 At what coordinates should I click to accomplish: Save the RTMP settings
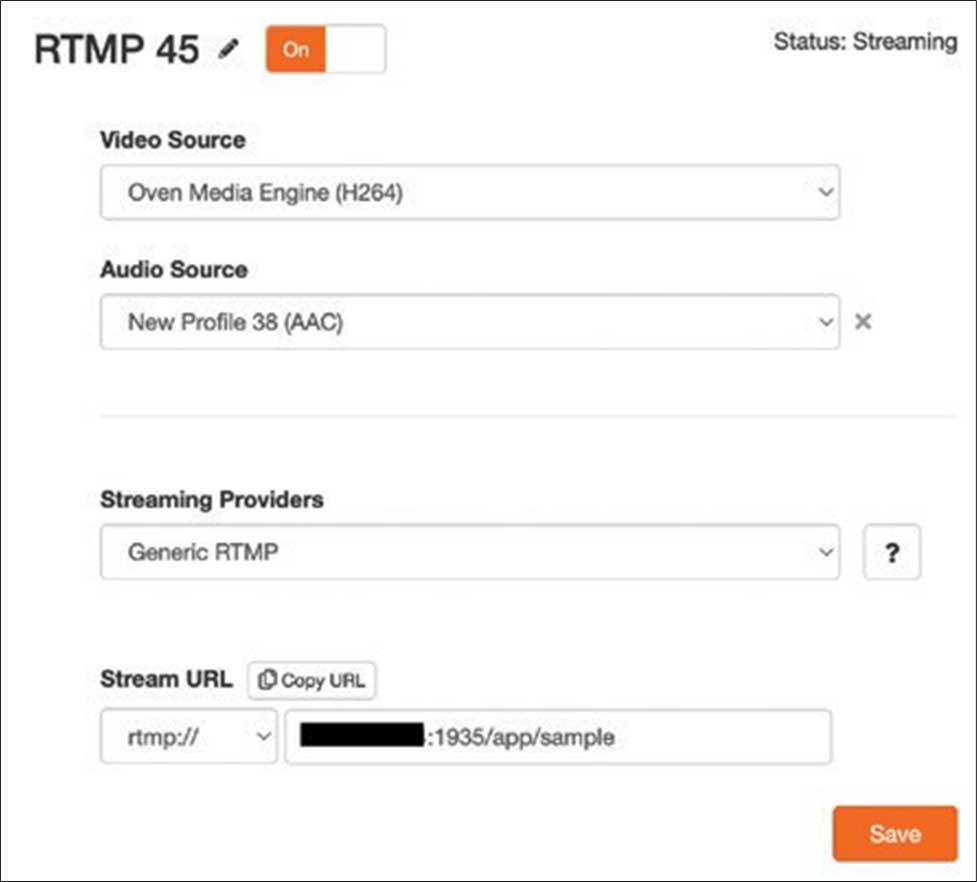tap(894, 834)
